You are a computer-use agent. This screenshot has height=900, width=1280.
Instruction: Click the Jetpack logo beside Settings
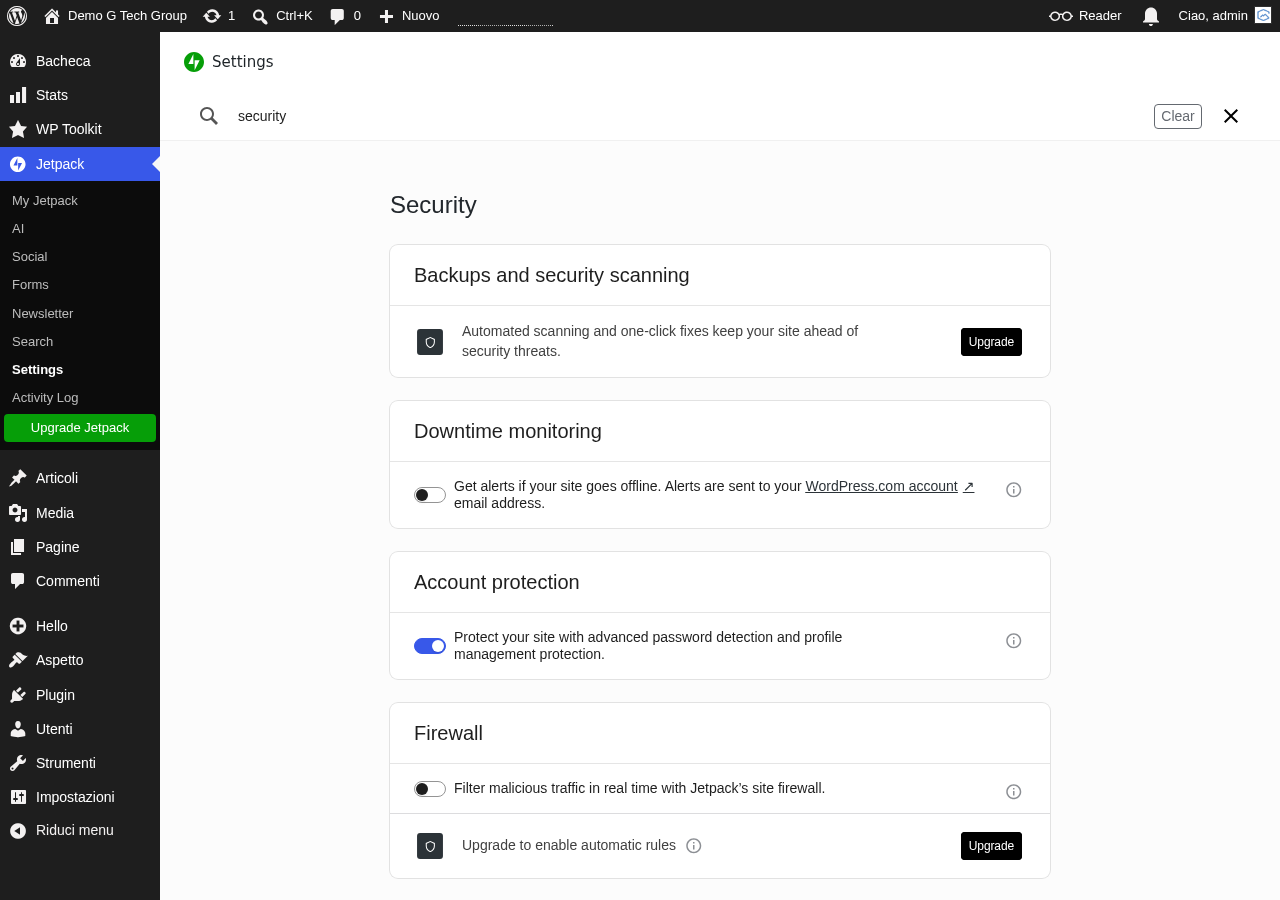(x=194, y=62)
